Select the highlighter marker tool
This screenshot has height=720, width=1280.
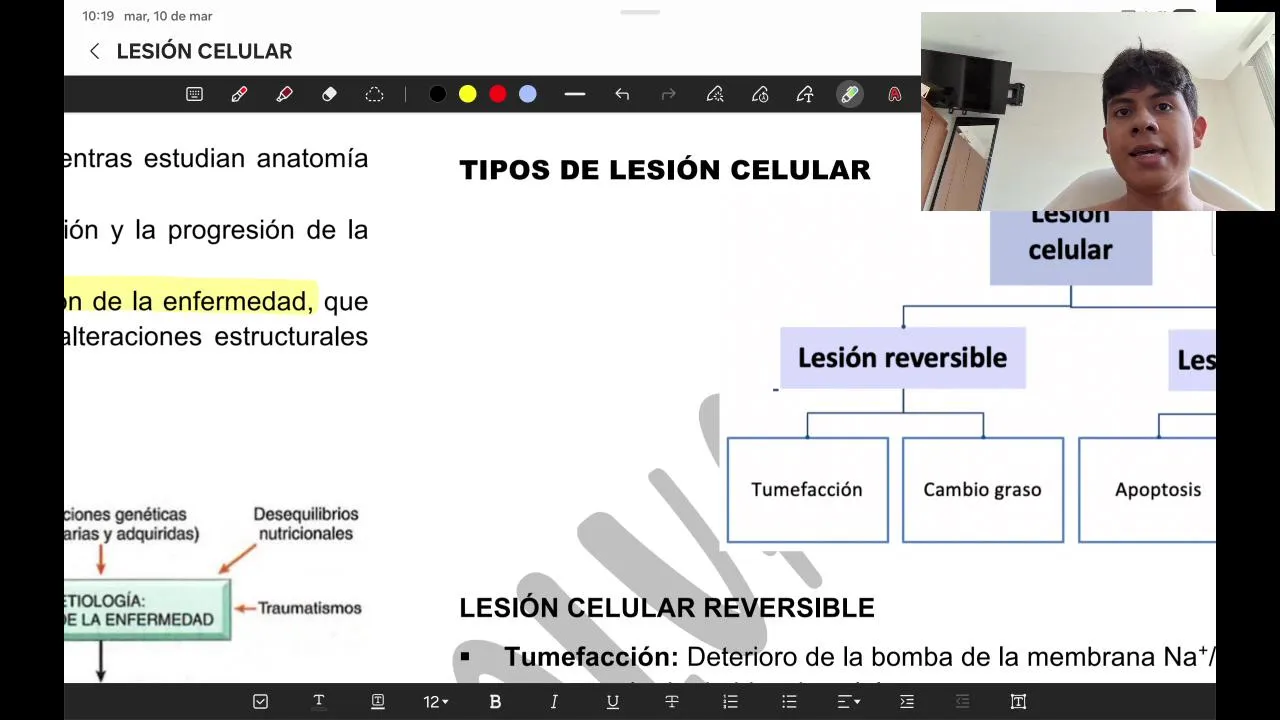[x=284, y=94]
